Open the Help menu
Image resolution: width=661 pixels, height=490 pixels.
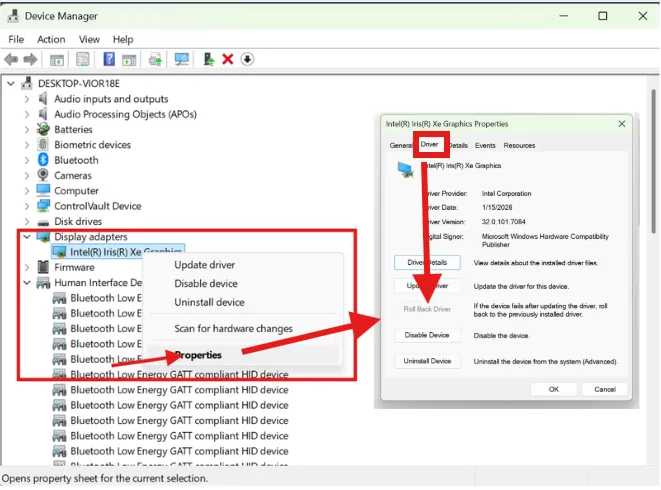(x=123, y=39)
